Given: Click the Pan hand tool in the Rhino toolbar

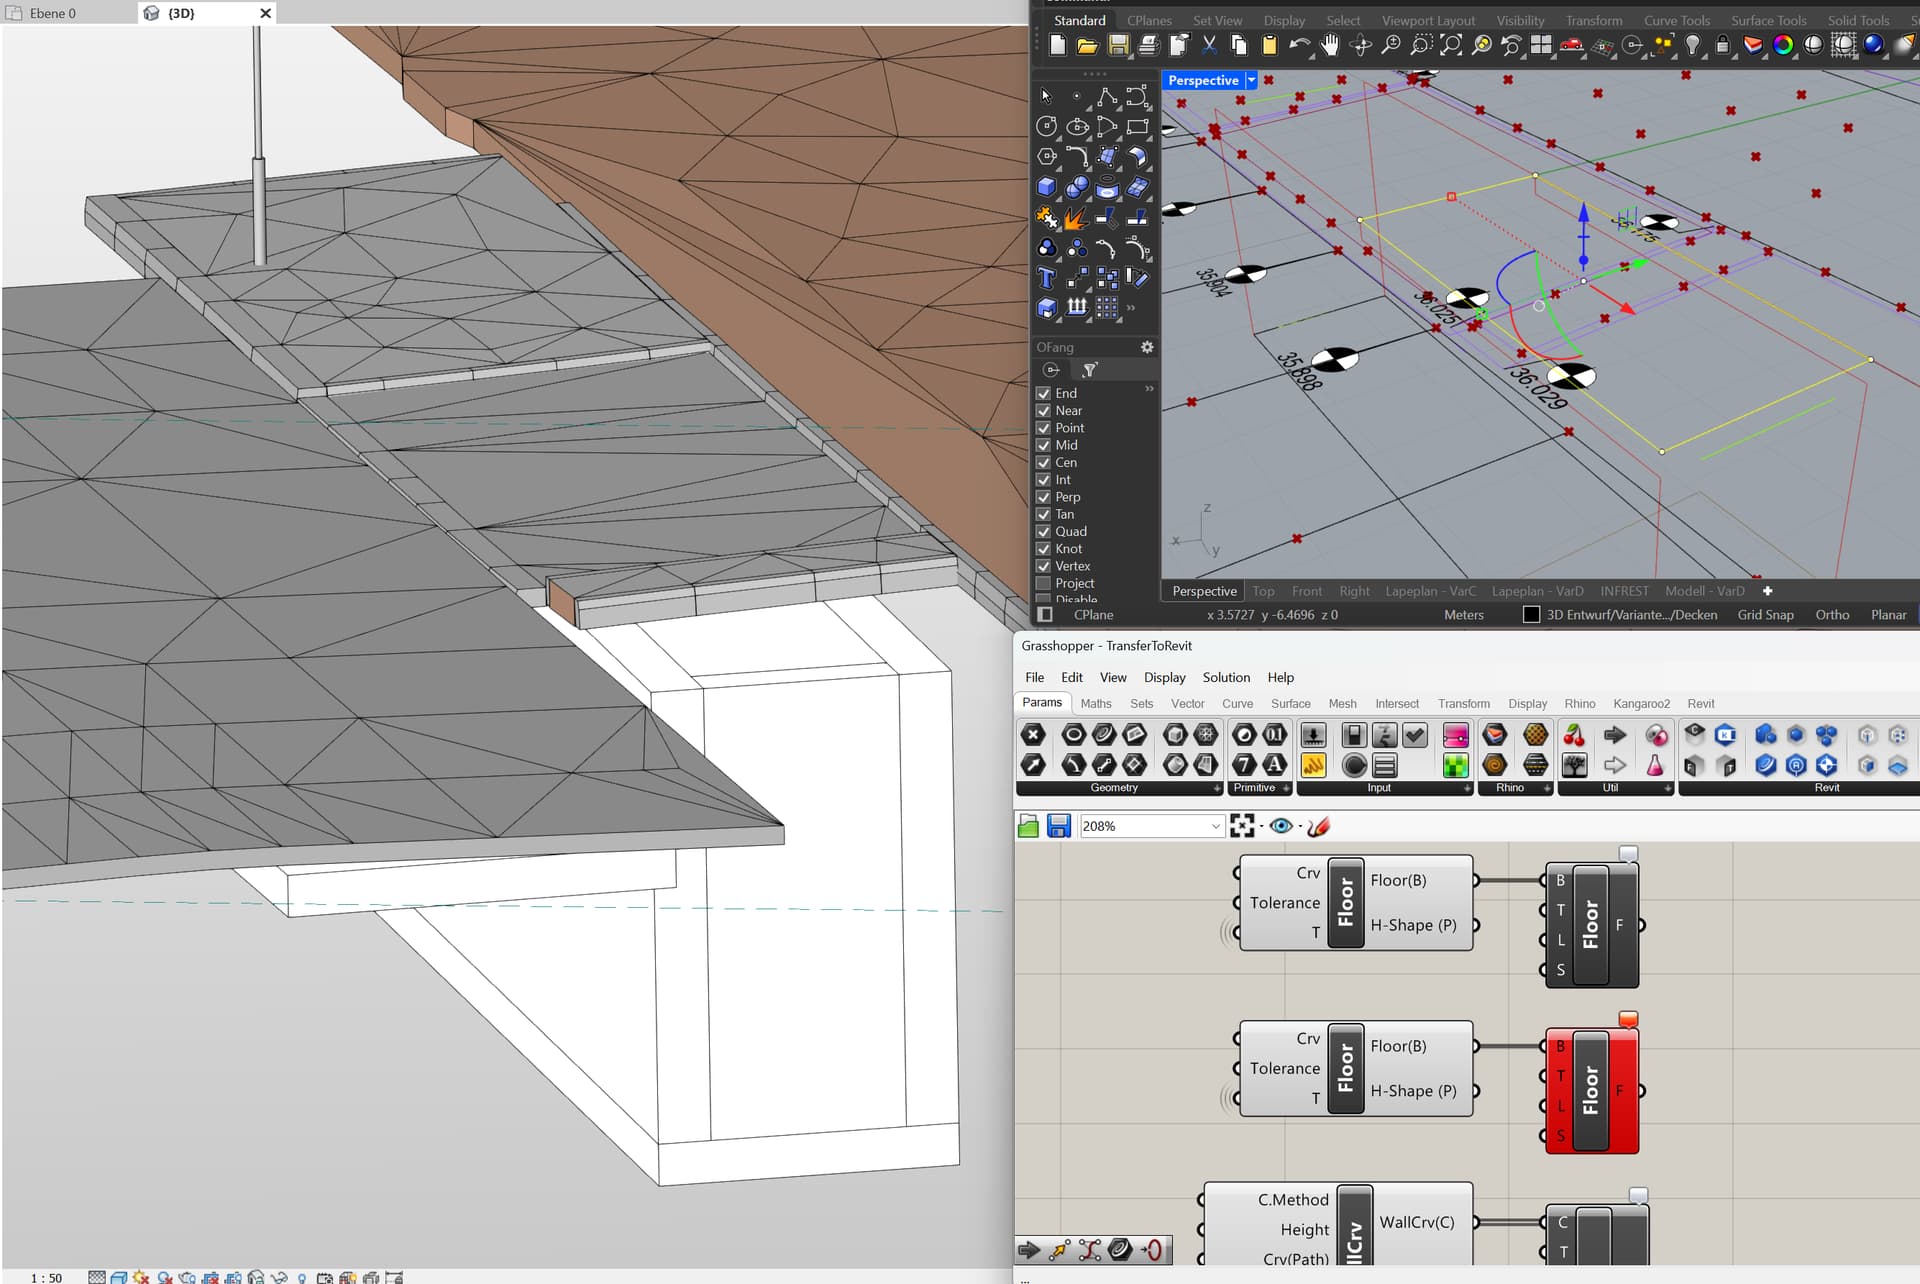Looking at the screenshot, I should (1330, 45).
